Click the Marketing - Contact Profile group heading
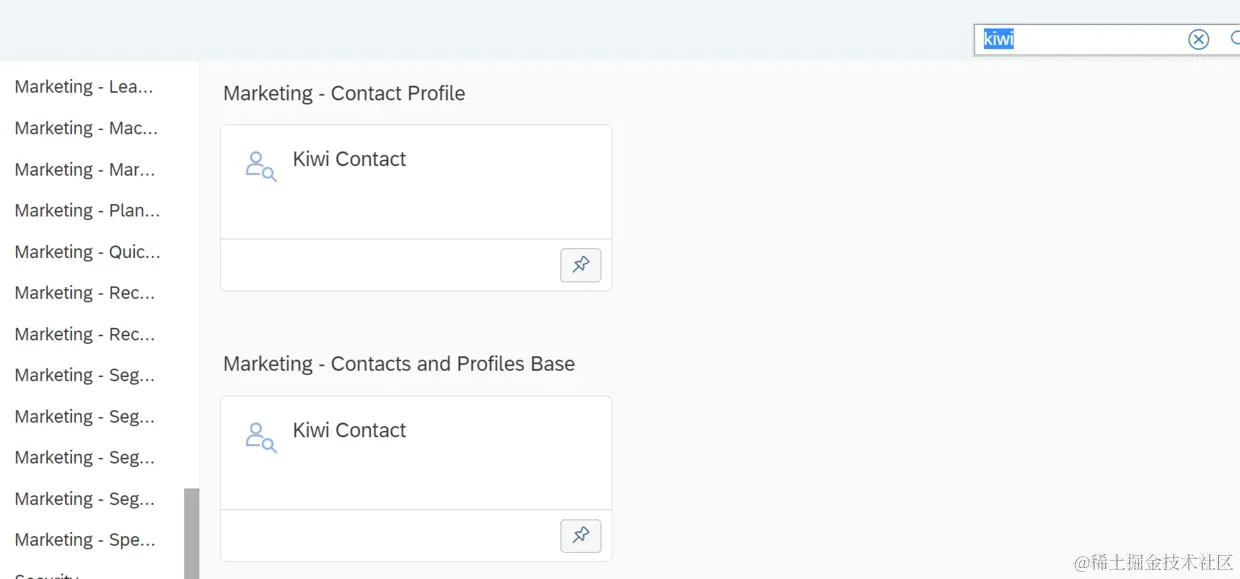Image resolution: width=1240 pixels, height=579 pixels. tap(344, 93)
